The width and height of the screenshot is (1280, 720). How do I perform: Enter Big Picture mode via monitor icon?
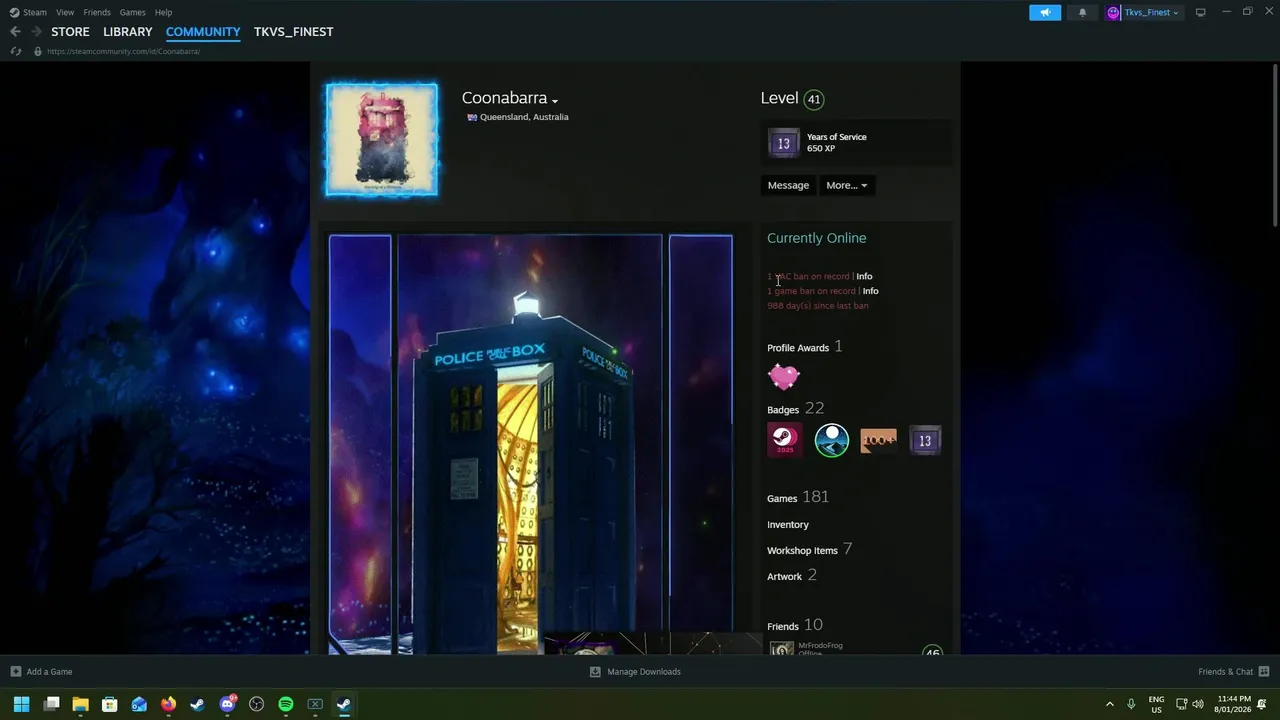point(1200,12)
